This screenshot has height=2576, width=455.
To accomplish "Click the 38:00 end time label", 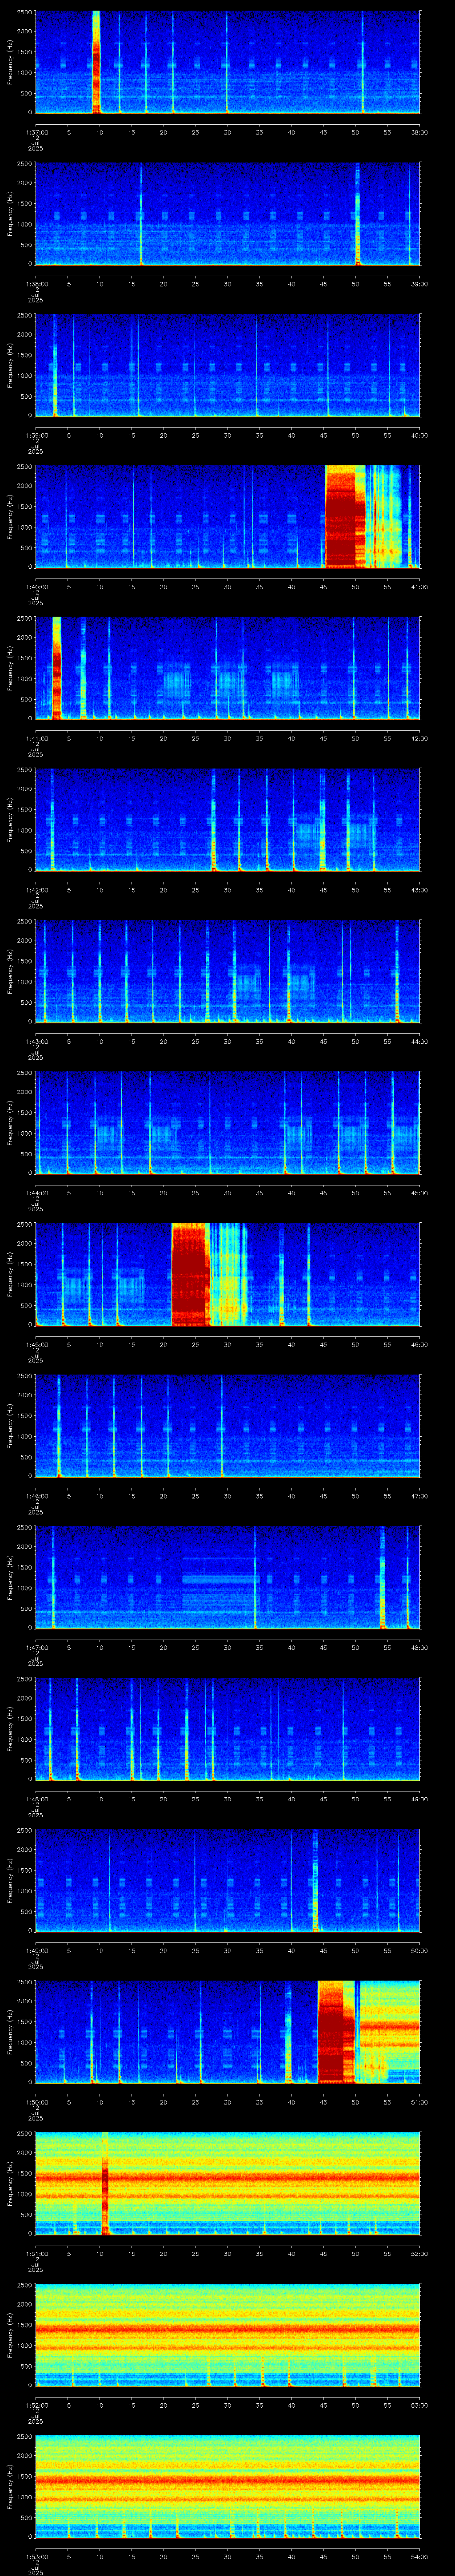I will coord(419,132).
